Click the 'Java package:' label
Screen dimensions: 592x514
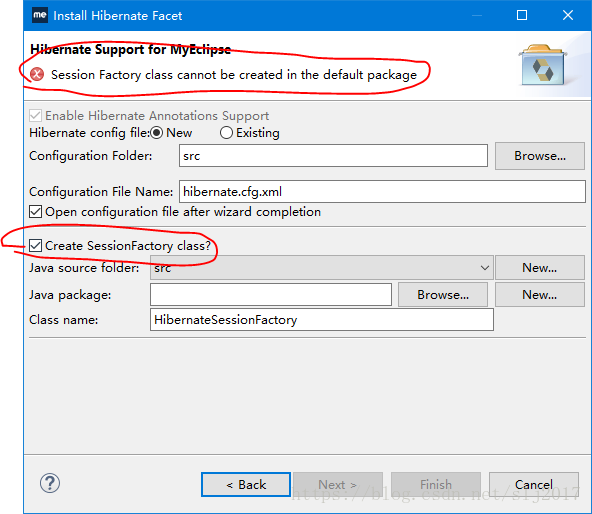point(70,295)
